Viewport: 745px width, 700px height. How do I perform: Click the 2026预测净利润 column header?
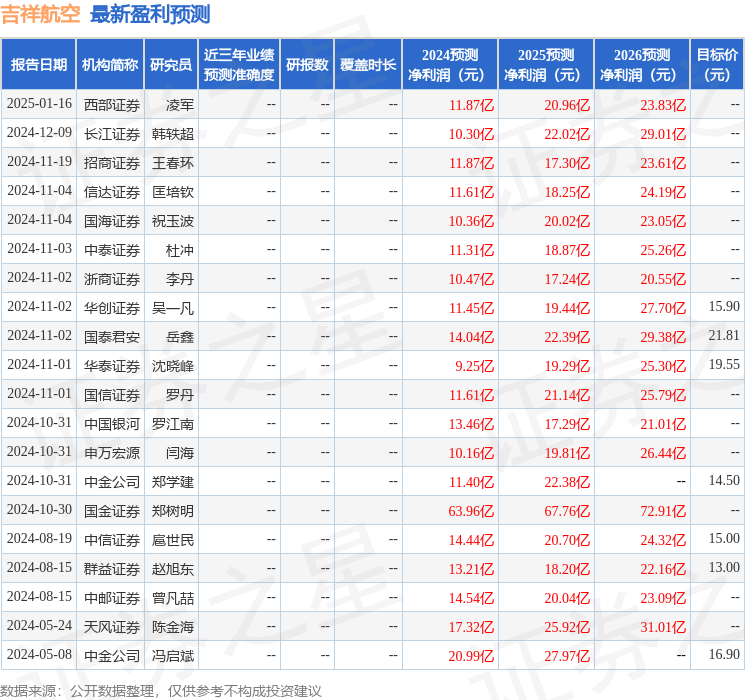[642, 64]
